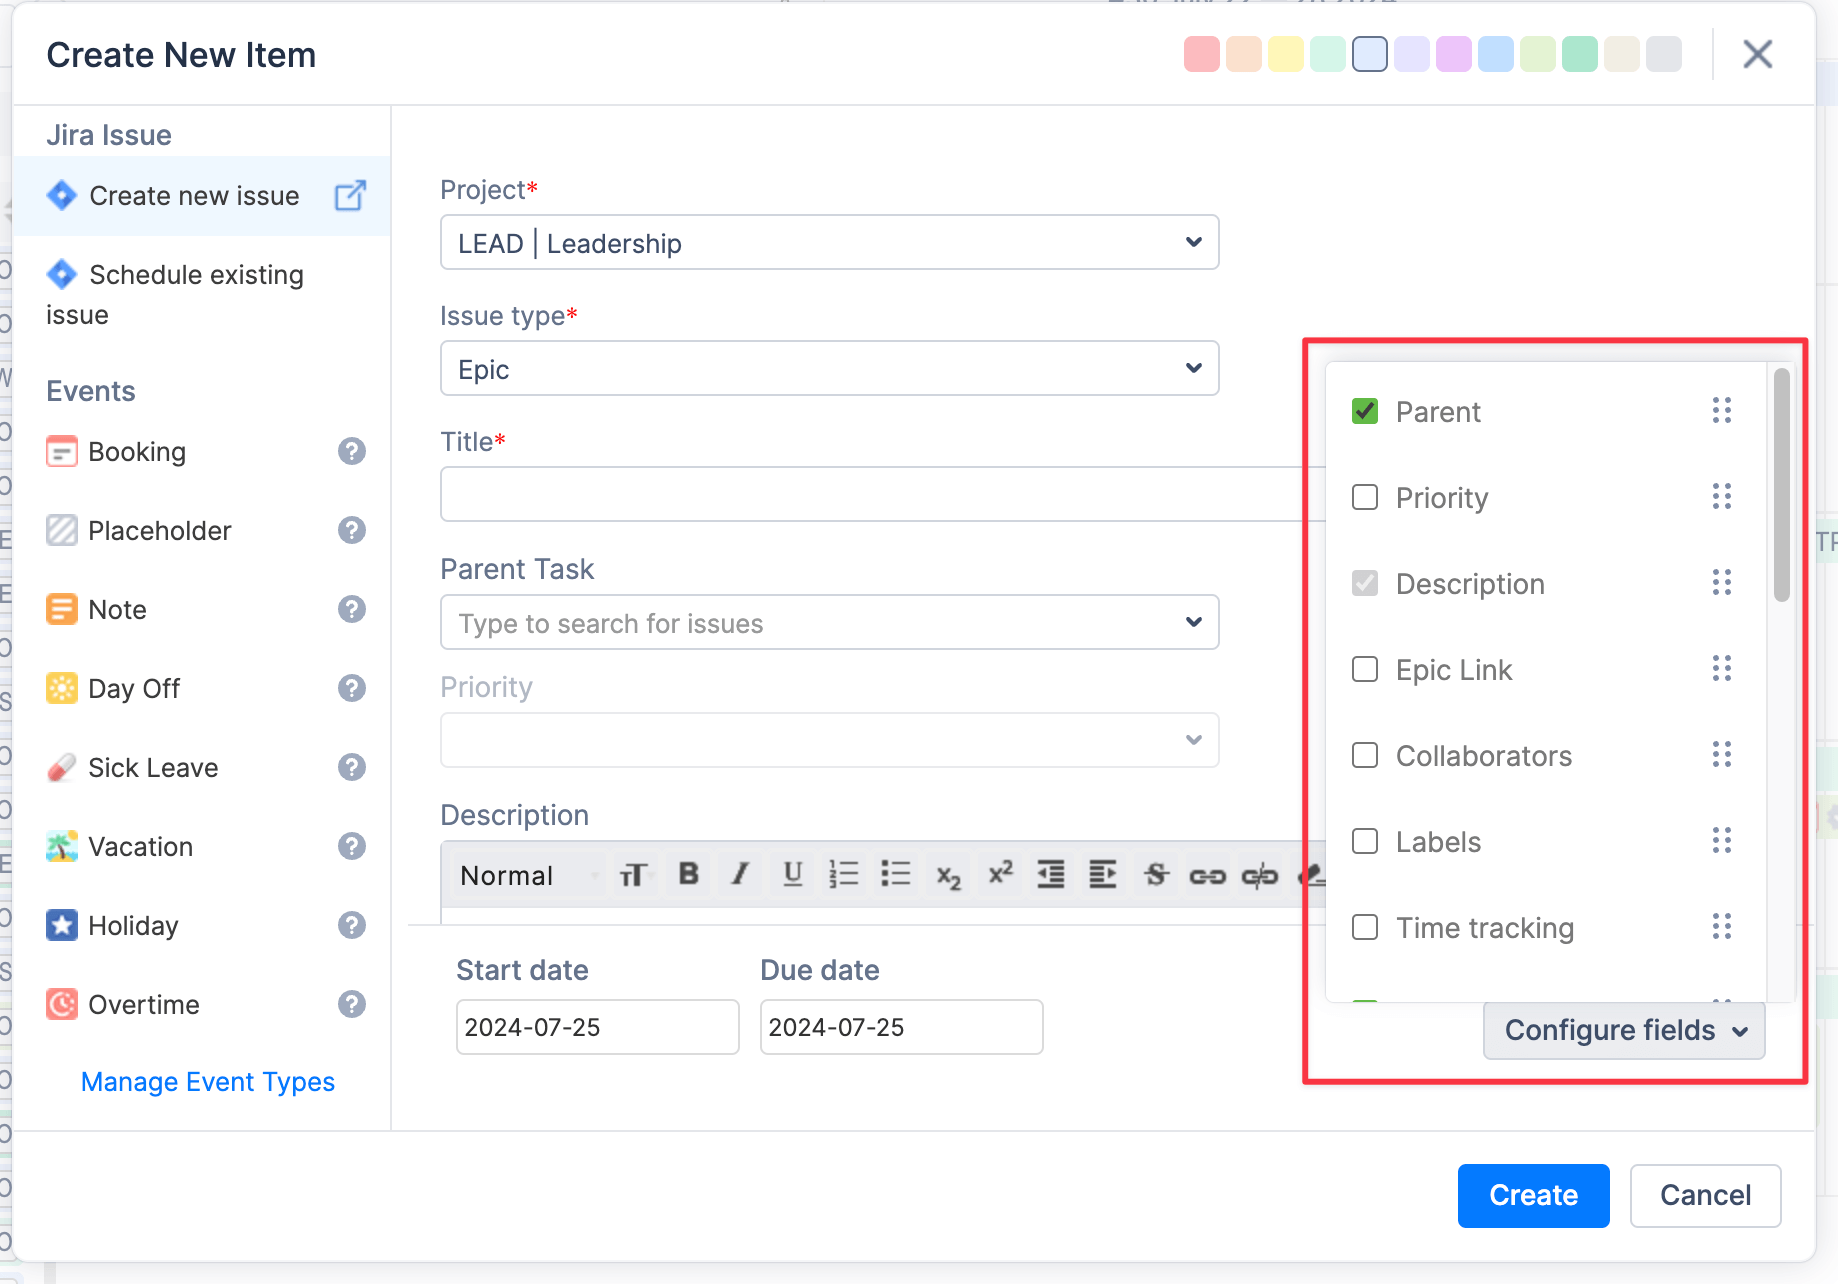The height and width of the screenshot is (1284, 1838).
Task: Pick the red color swatch
Action: tap(1201, 54)
